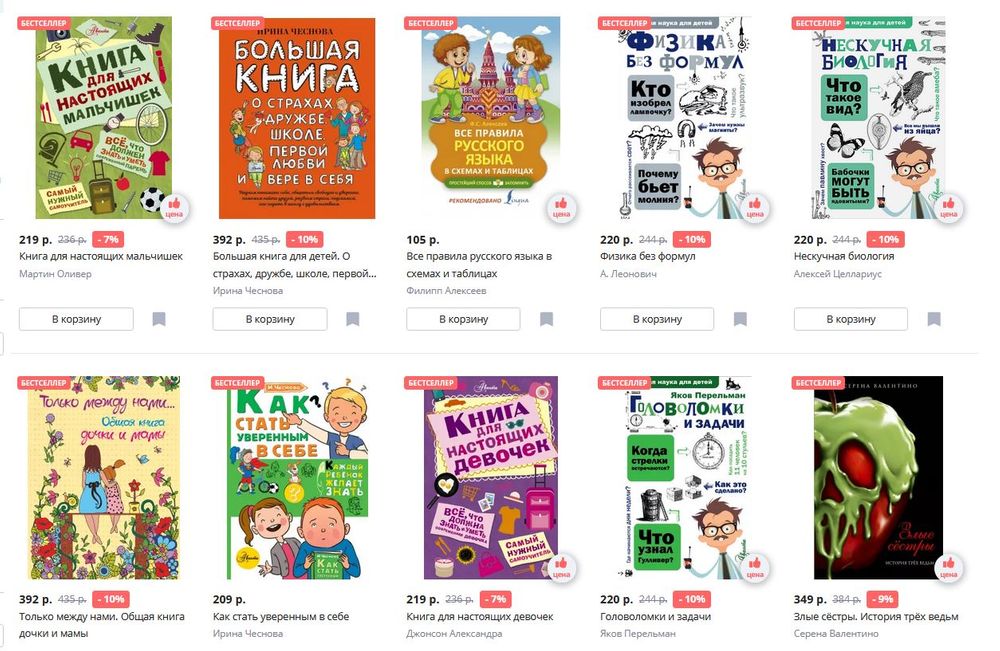Add Нескучная биология to cart
The height and width of the screenshot is (651, 1000).
pos(851,319)
